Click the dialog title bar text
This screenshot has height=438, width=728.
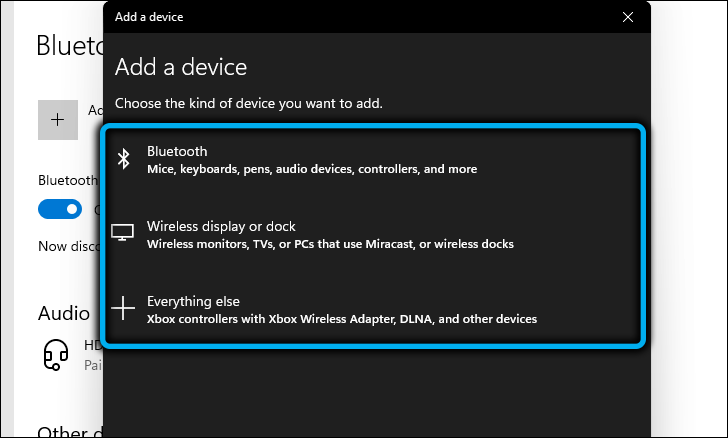[149, 17]
